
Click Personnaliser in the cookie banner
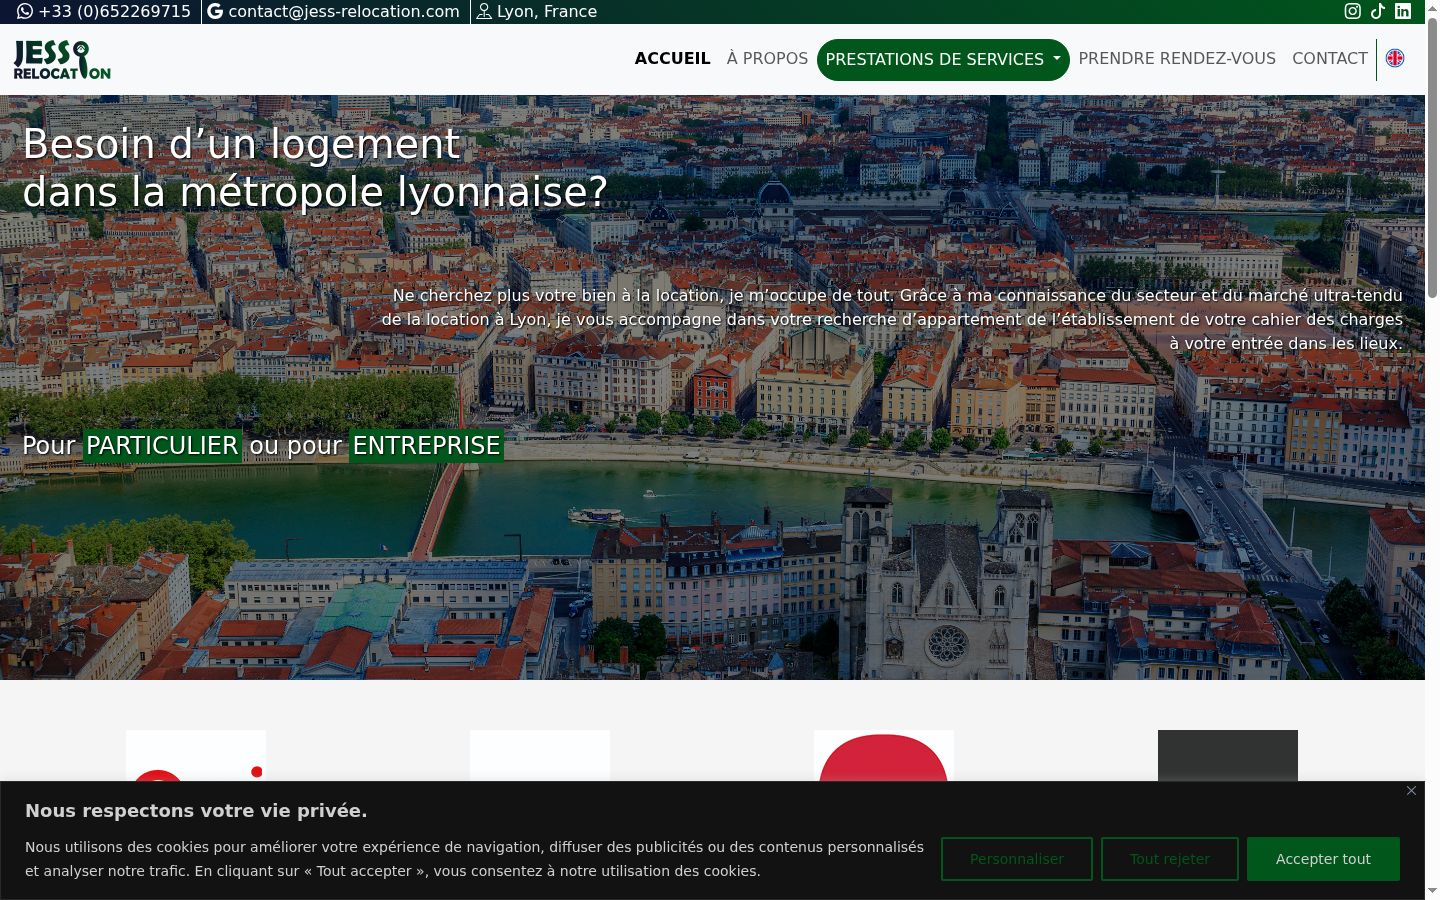1017,859
